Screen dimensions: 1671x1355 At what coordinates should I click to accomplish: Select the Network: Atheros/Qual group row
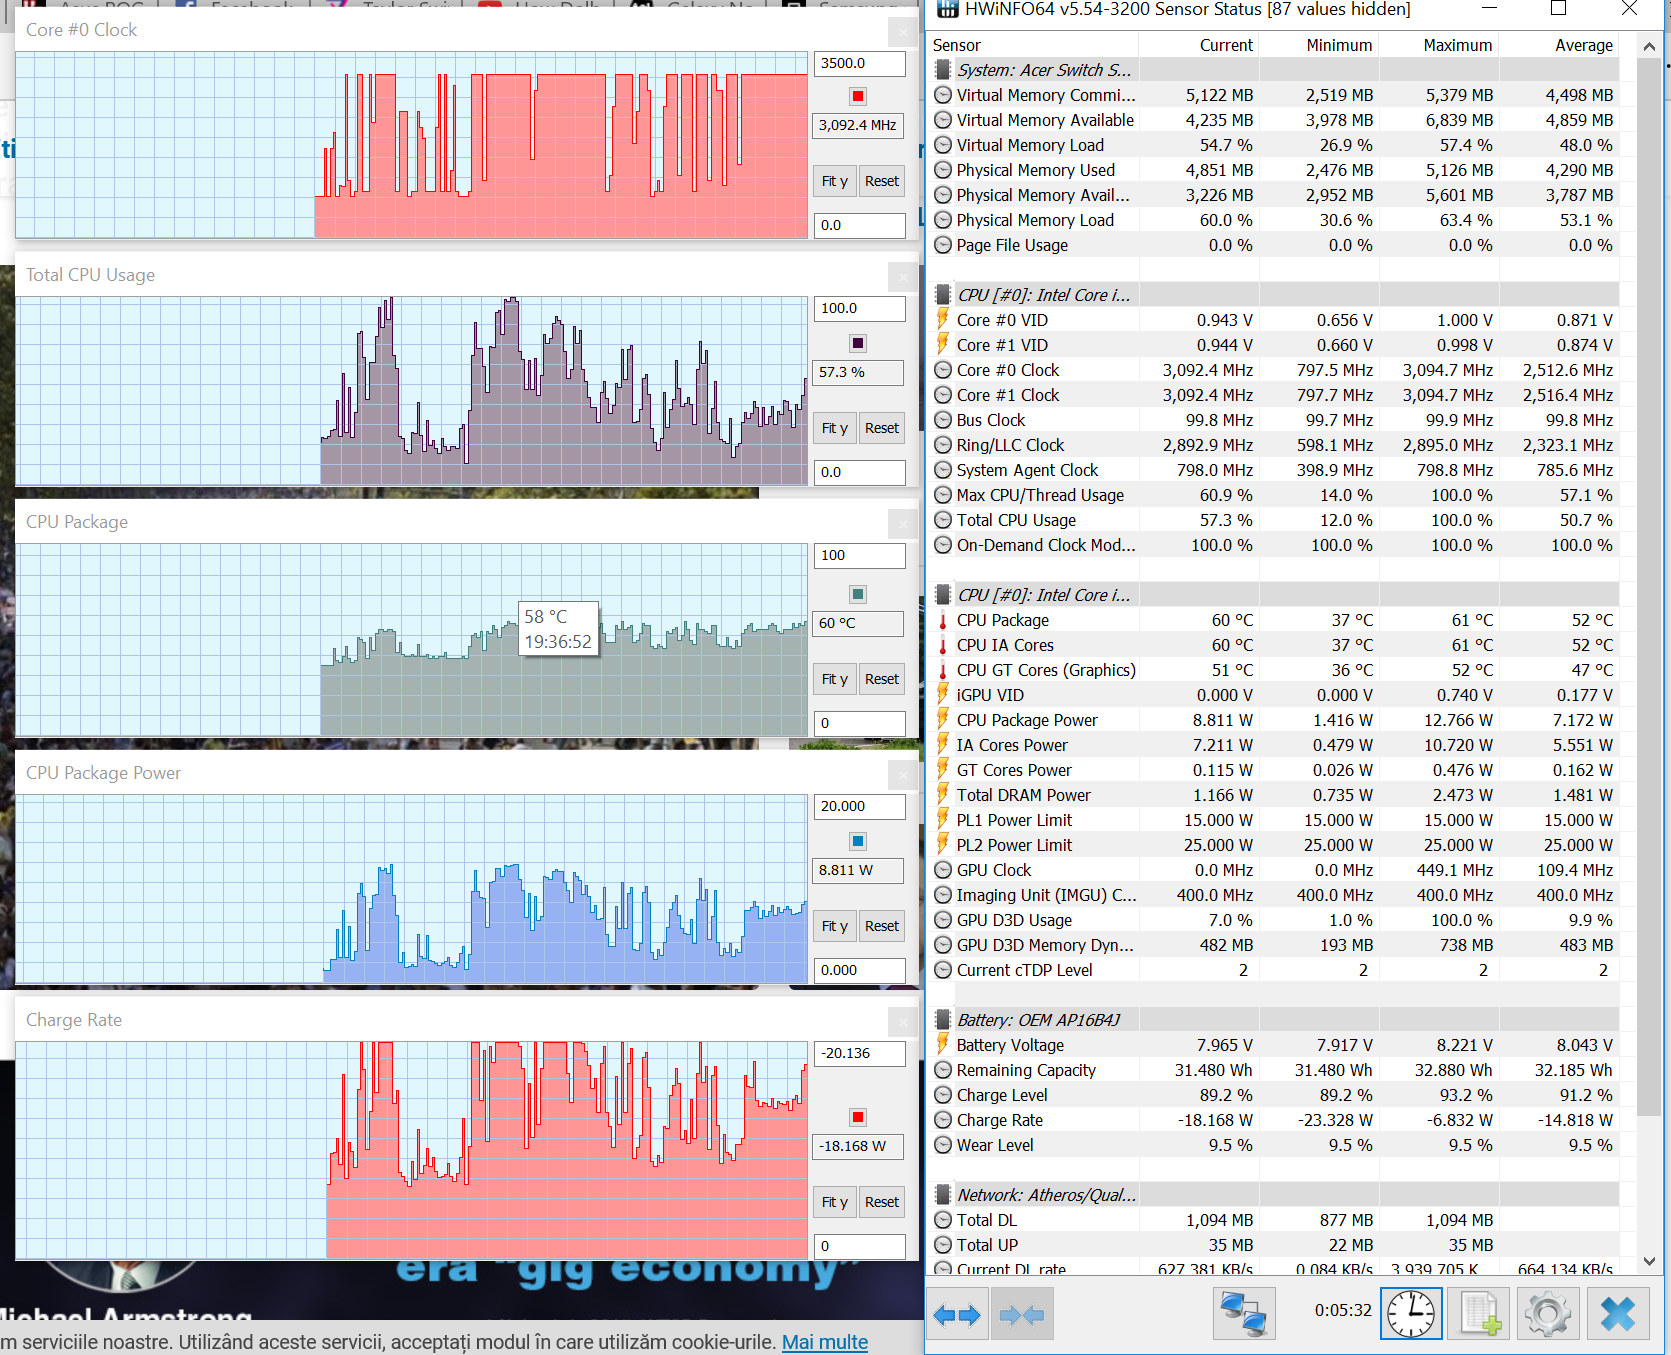click(x=1274, y=1195)
